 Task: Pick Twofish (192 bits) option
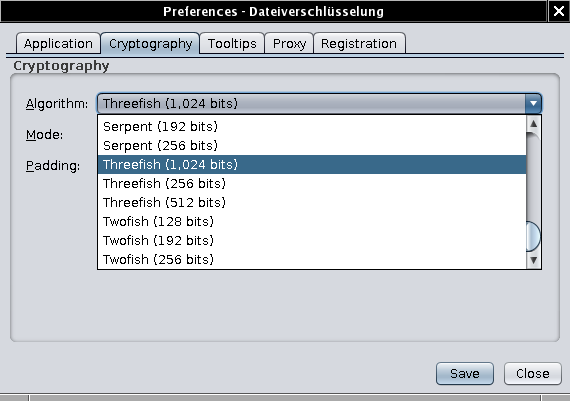312,240
